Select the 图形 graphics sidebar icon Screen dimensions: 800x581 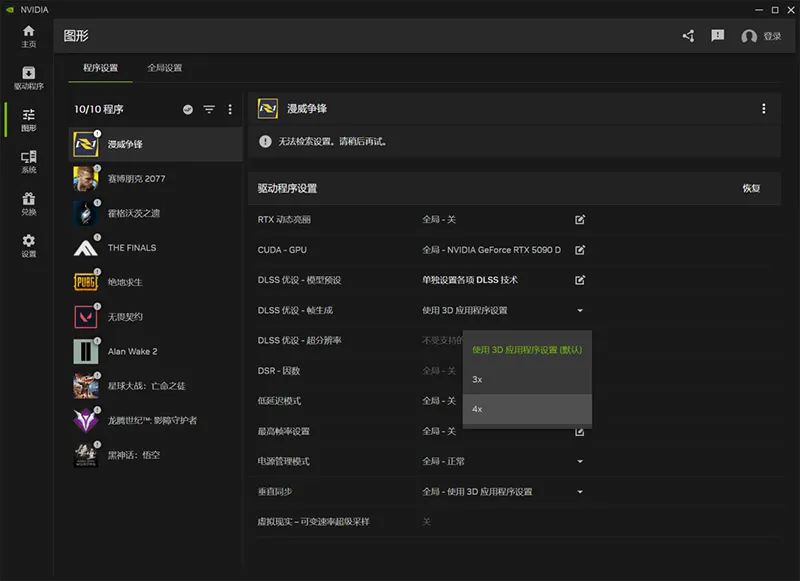(x=29, y=120)
